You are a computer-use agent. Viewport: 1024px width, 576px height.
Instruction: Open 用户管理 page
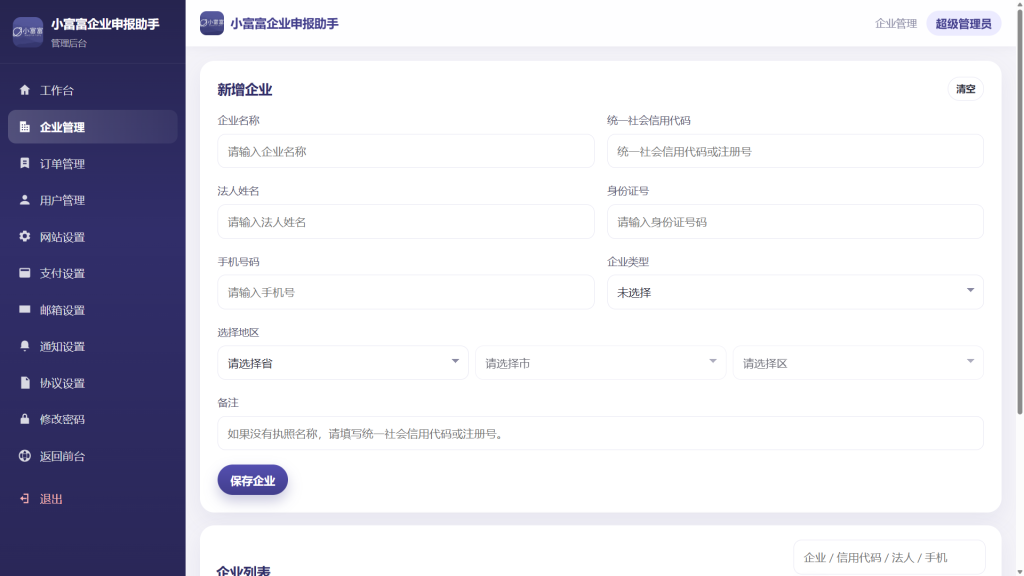[93, 200]
